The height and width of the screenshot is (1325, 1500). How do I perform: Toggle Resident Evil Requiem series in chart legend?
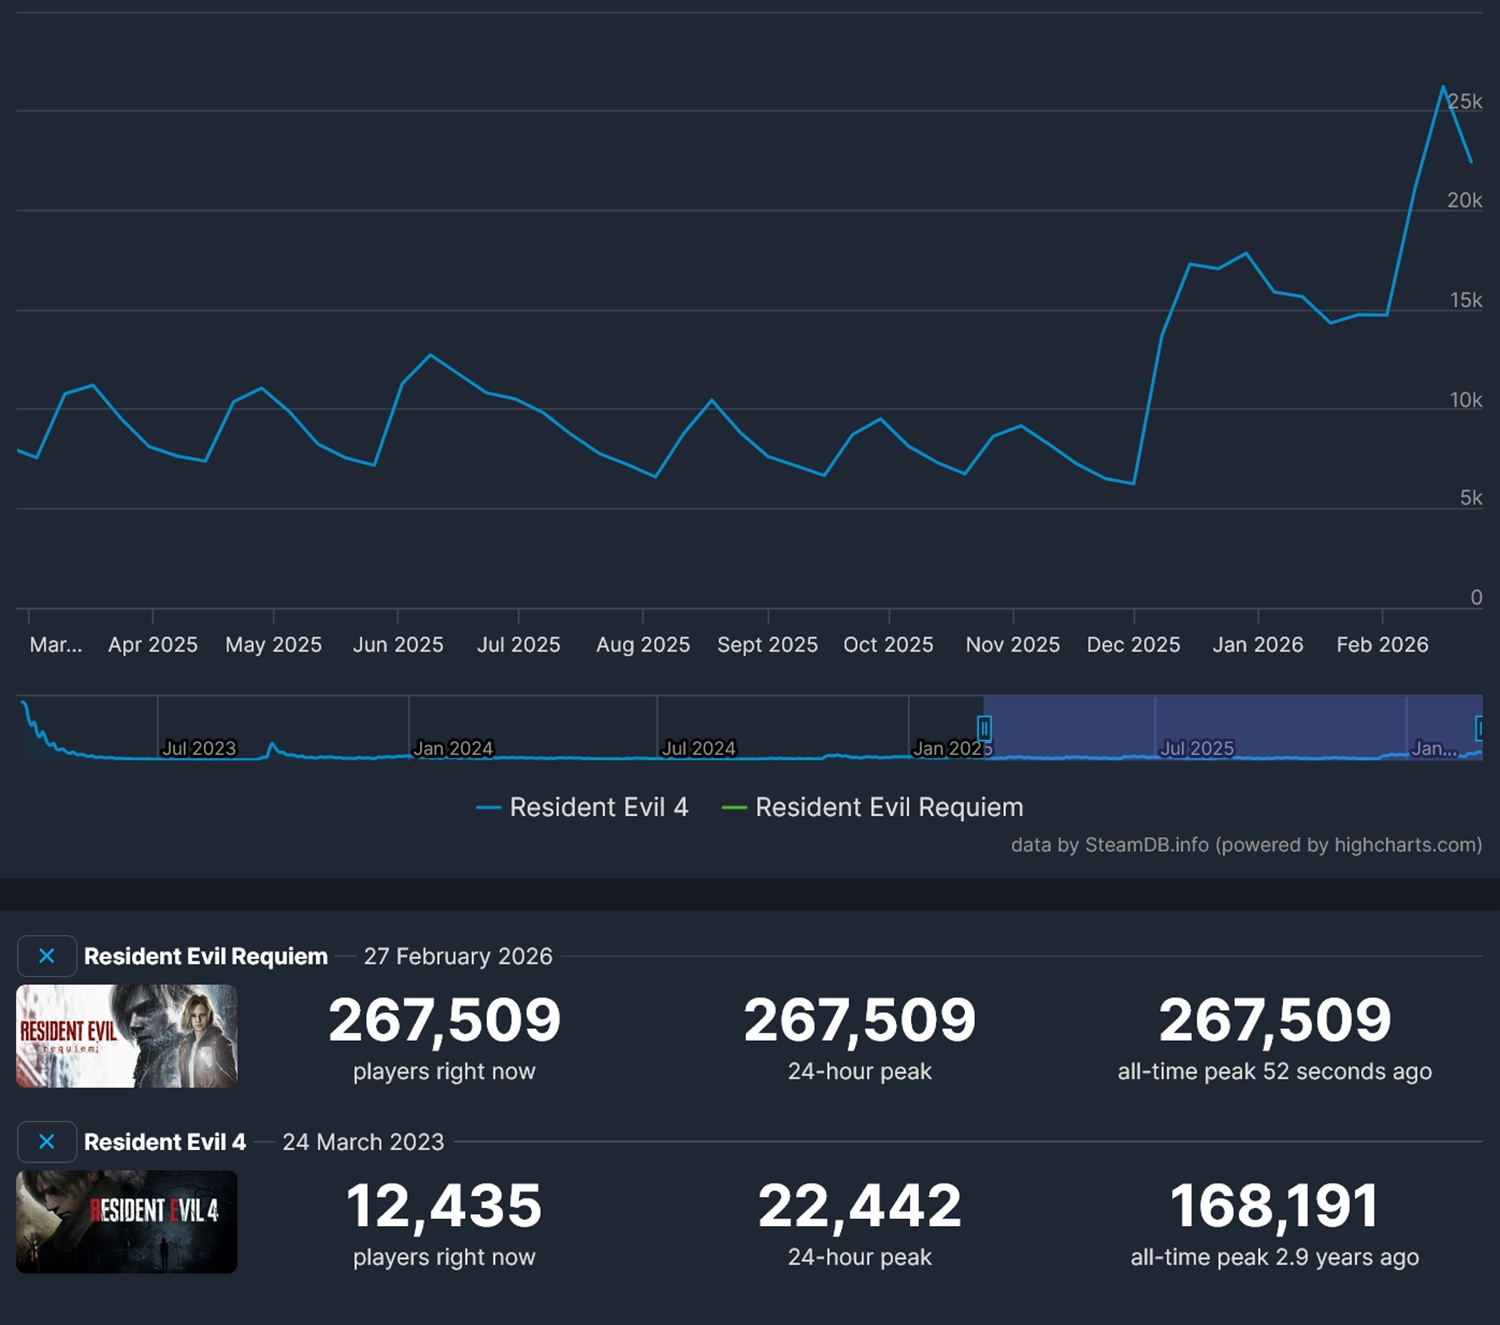[872, 807]
